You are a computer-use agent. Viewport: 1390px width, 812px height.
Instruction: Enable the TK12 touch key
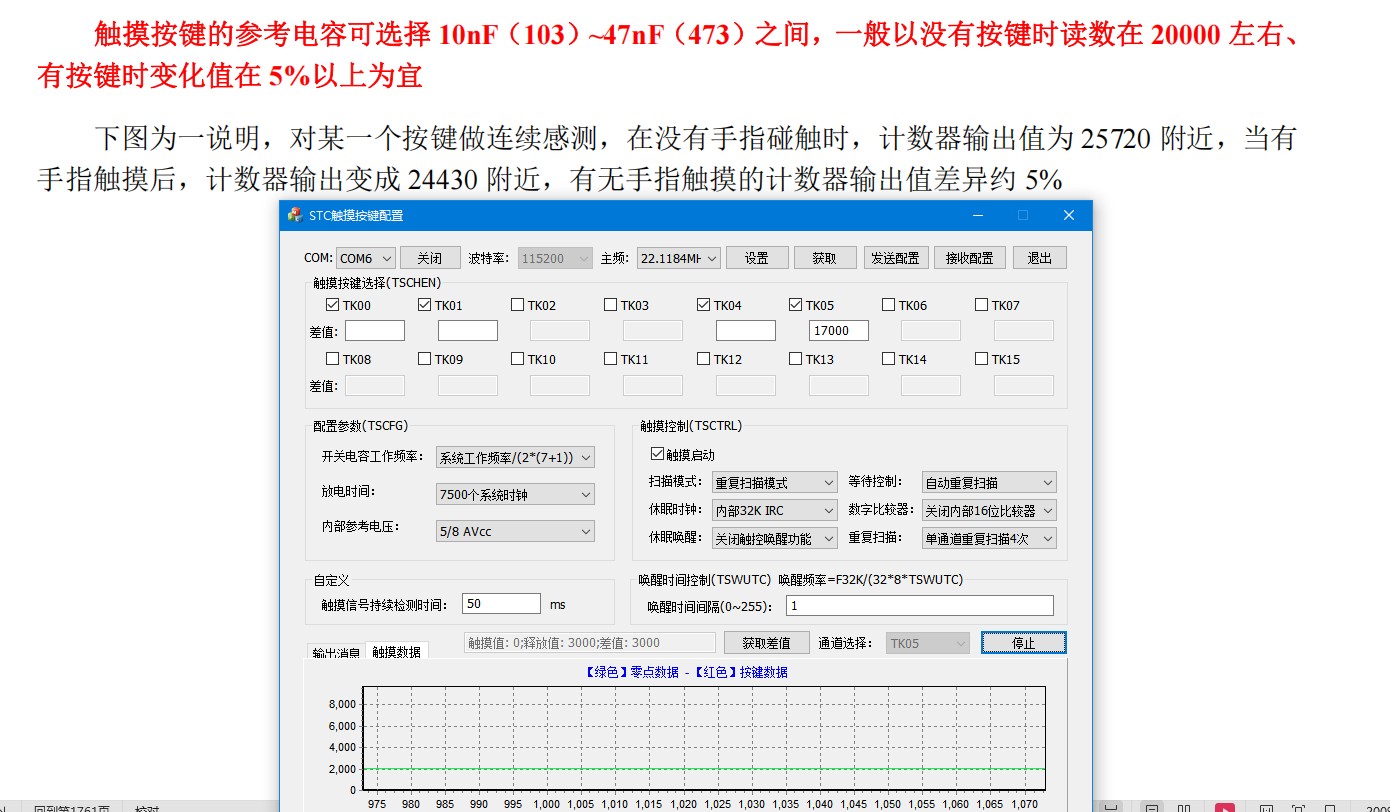(x=703, y=359)
